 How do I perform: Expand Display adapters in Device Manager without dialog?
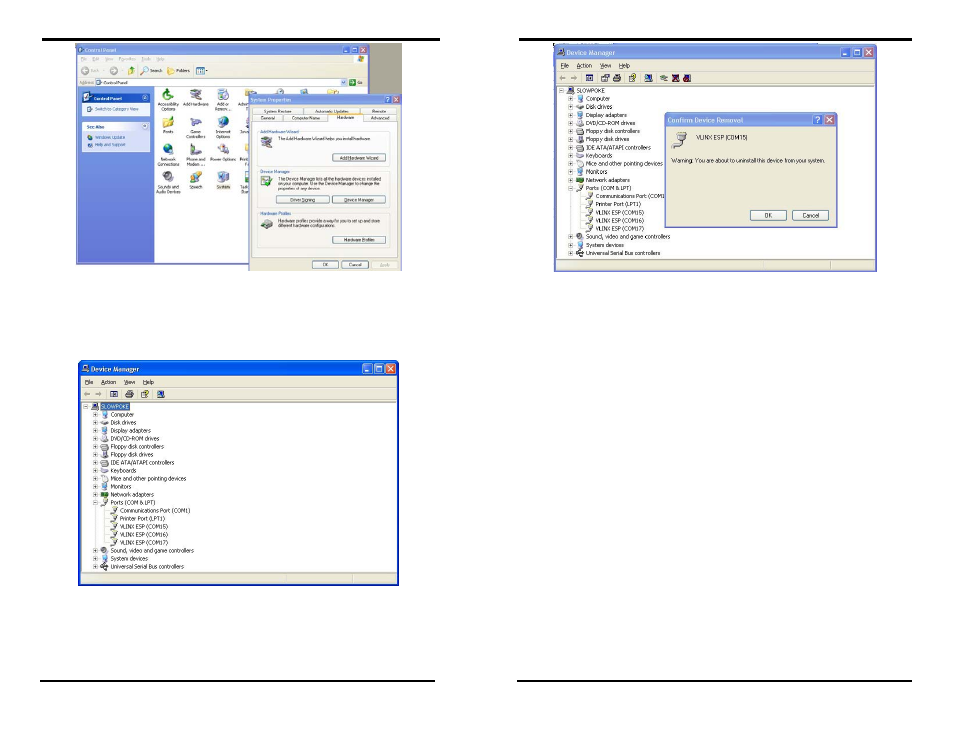click(x=96, y=430)
